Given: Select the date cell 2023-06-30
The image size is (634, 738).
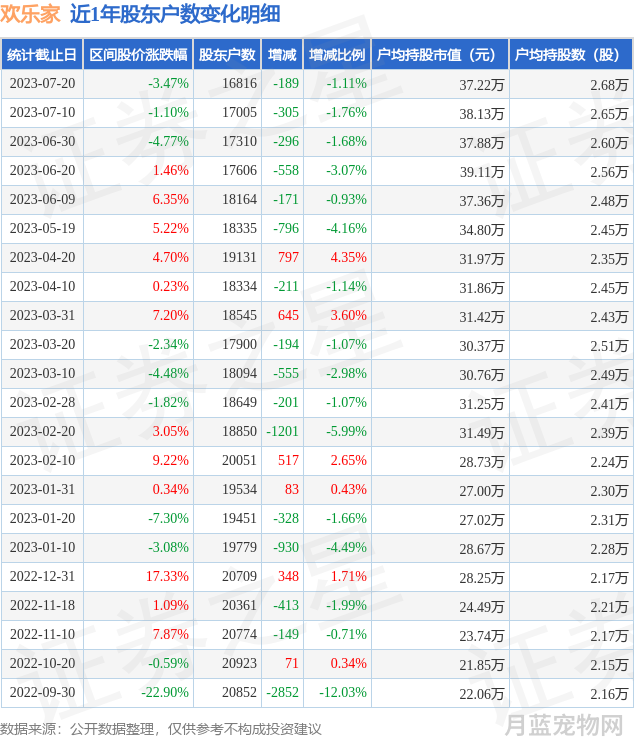Looking at the screenshot, I should click(42, 141).
